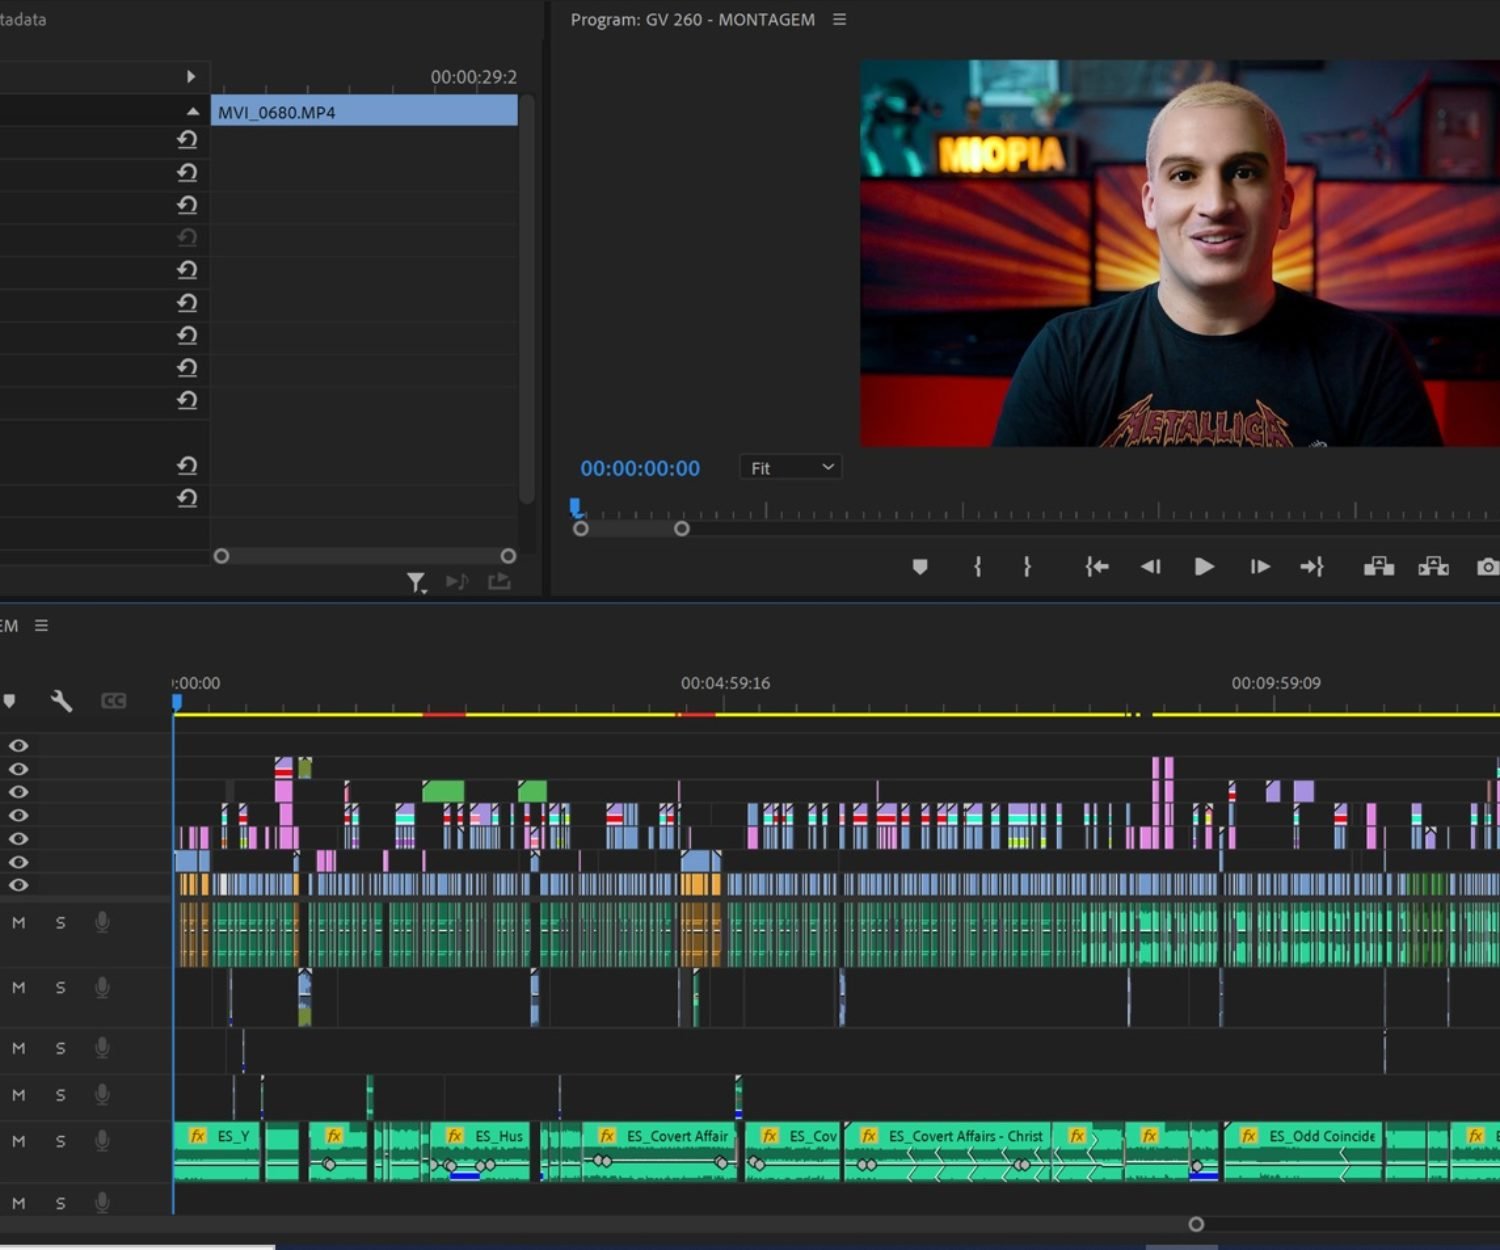Solo the music audio track with ES clips
The height and width of the screenshot is (1250, 1500).
click(60, 1141)
